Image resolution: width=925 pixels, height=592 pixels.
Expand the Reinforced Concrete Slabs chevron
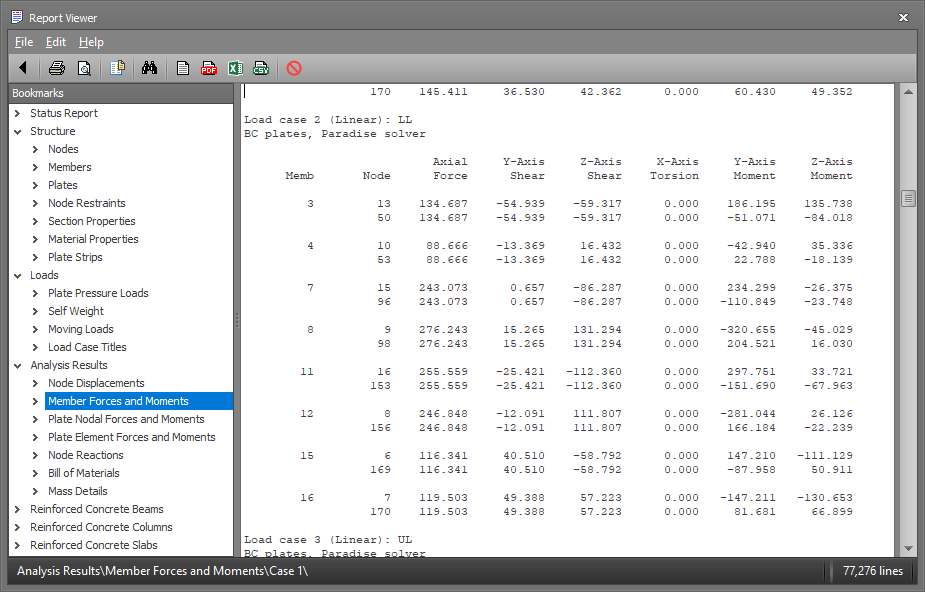(18, 545)
